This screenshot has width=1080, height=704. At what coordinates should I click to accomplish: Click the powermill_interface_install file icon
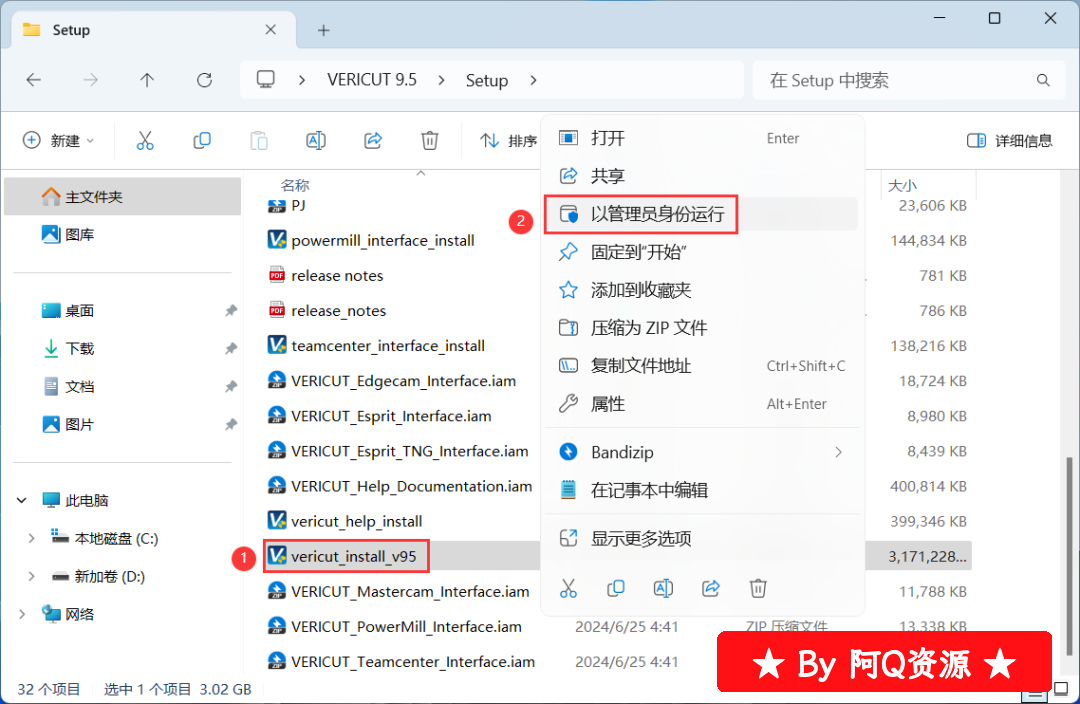277,240
